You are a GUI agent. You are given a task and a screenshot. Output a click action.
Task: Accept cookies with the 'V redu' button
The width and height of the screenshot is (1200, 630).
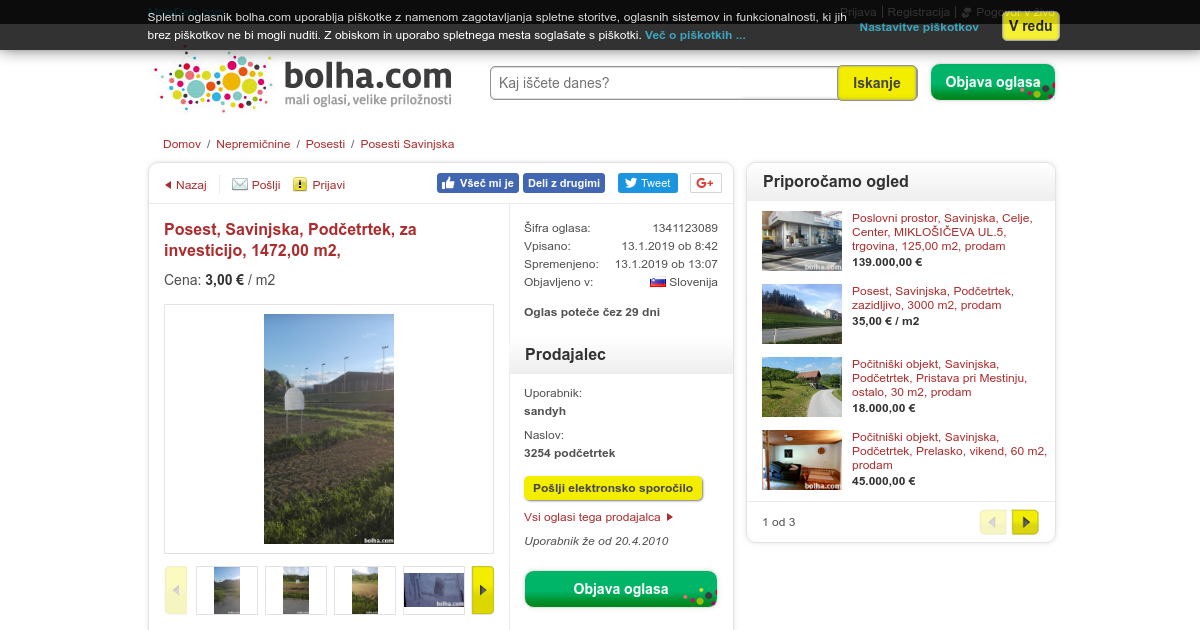pos(1030,26)
